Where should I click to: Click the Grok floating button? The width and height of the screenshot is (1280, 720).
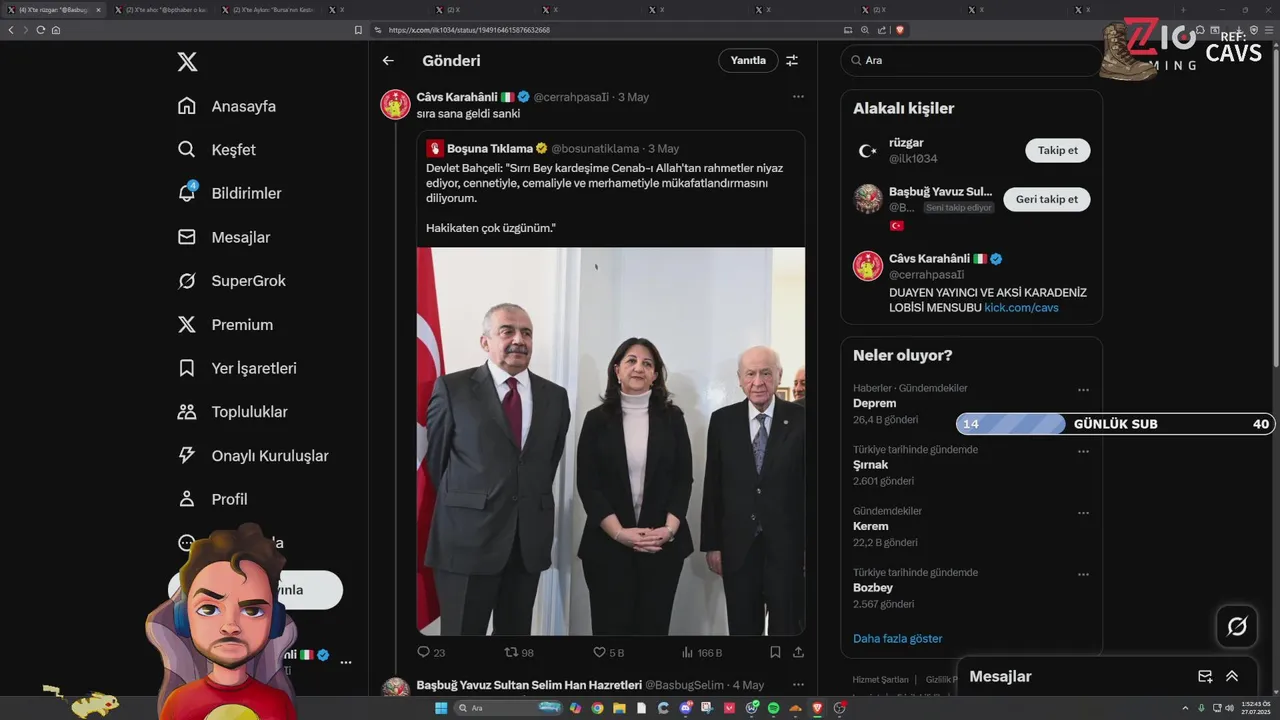pos(1237,626)
